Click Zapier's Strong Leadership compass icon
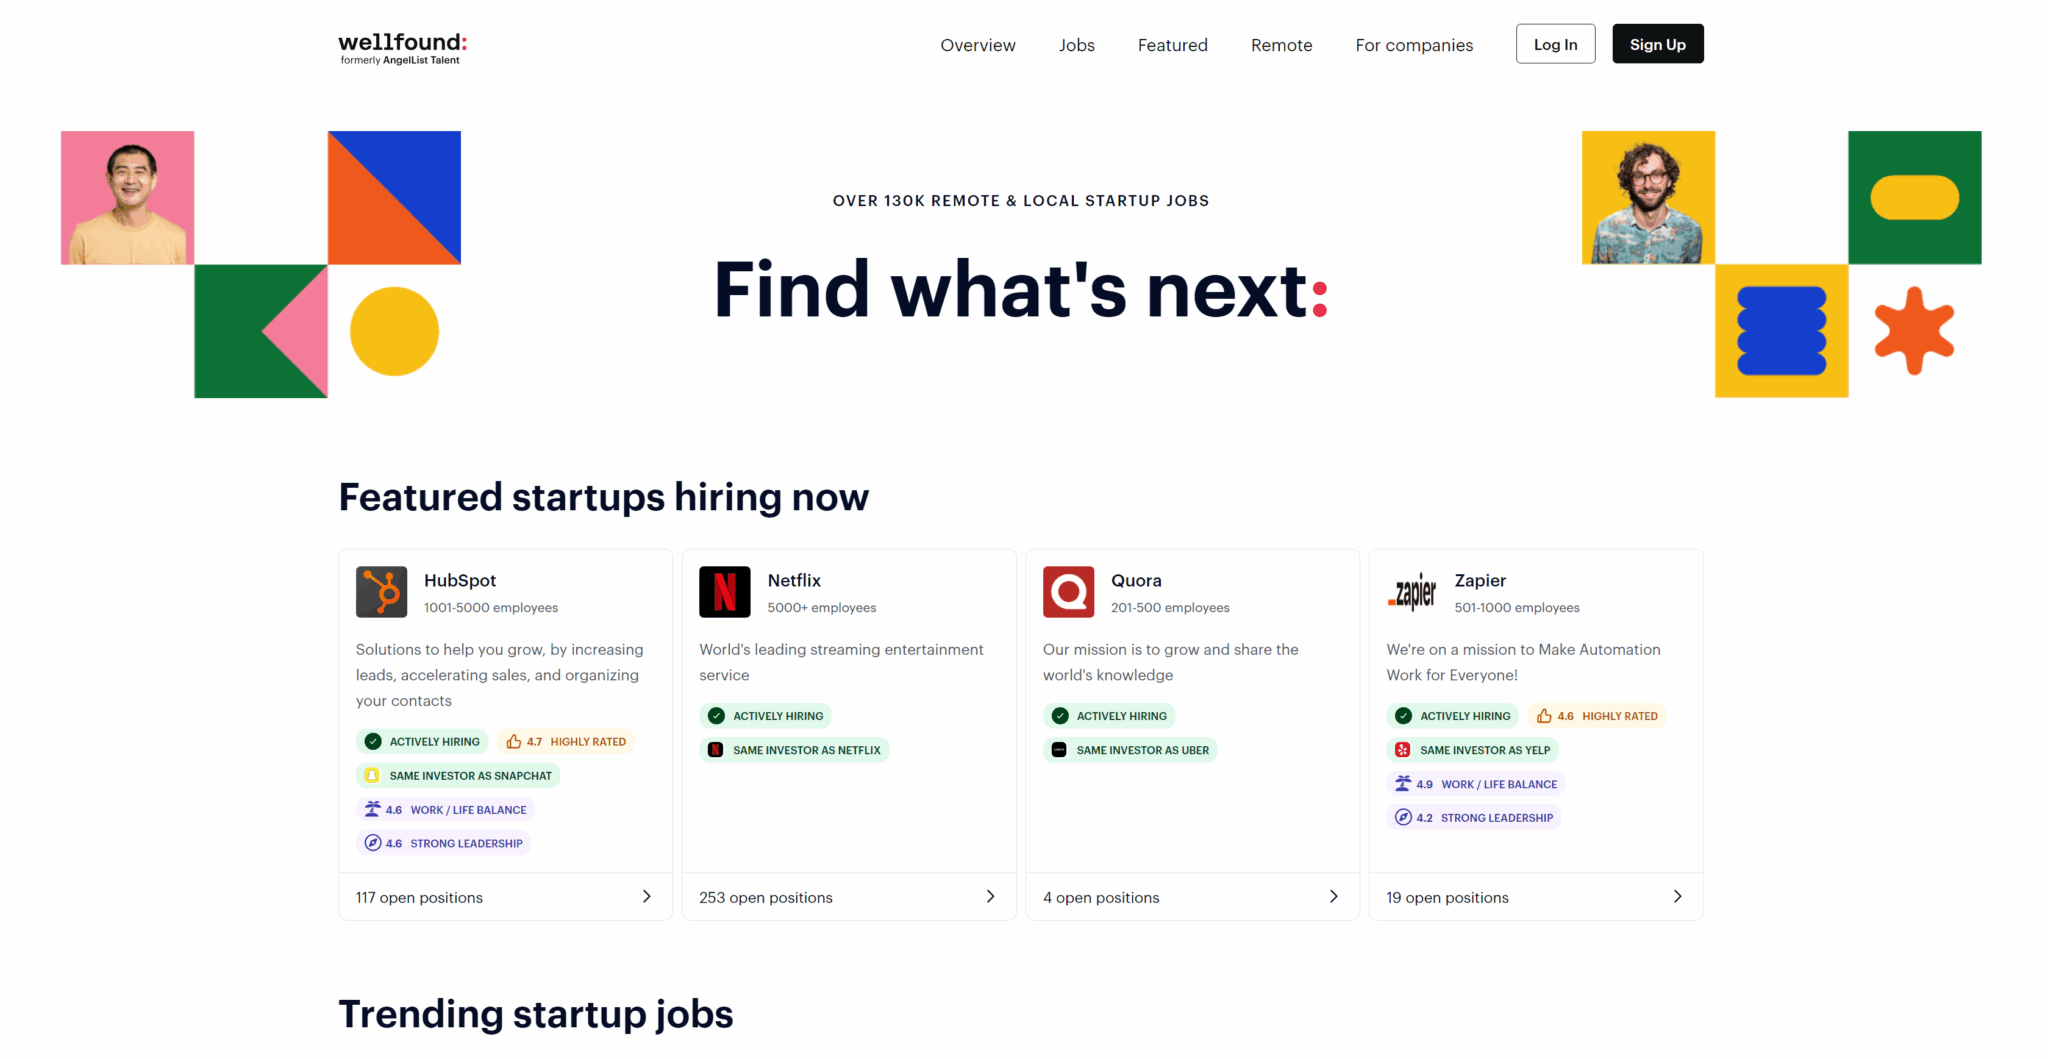The image size is (2048, 1059). 1403,817
